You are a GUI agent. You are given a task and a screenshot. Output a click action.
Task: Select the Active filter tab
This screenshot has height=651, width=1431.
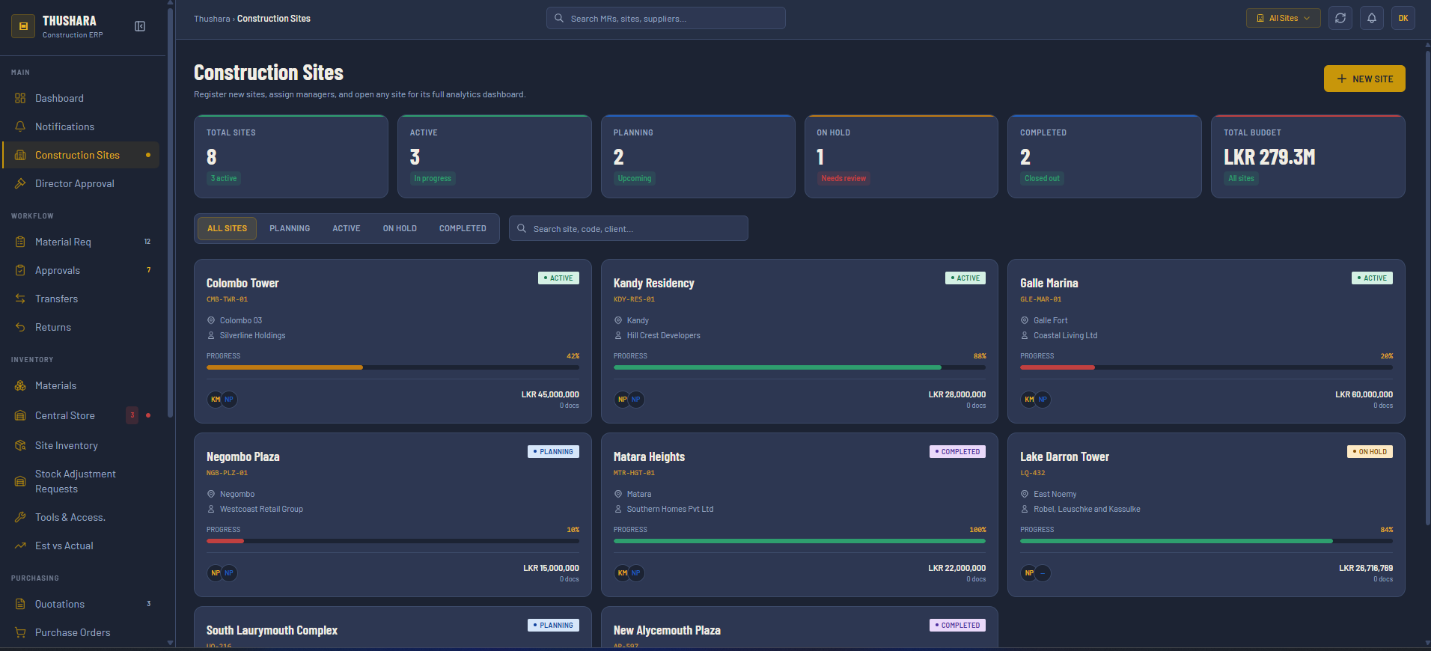(x=346, y=228)
